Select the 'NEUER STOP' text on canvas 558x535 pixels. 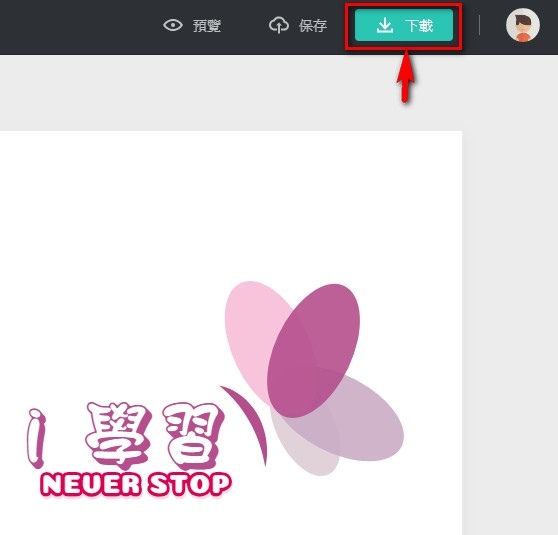[136, 485]
